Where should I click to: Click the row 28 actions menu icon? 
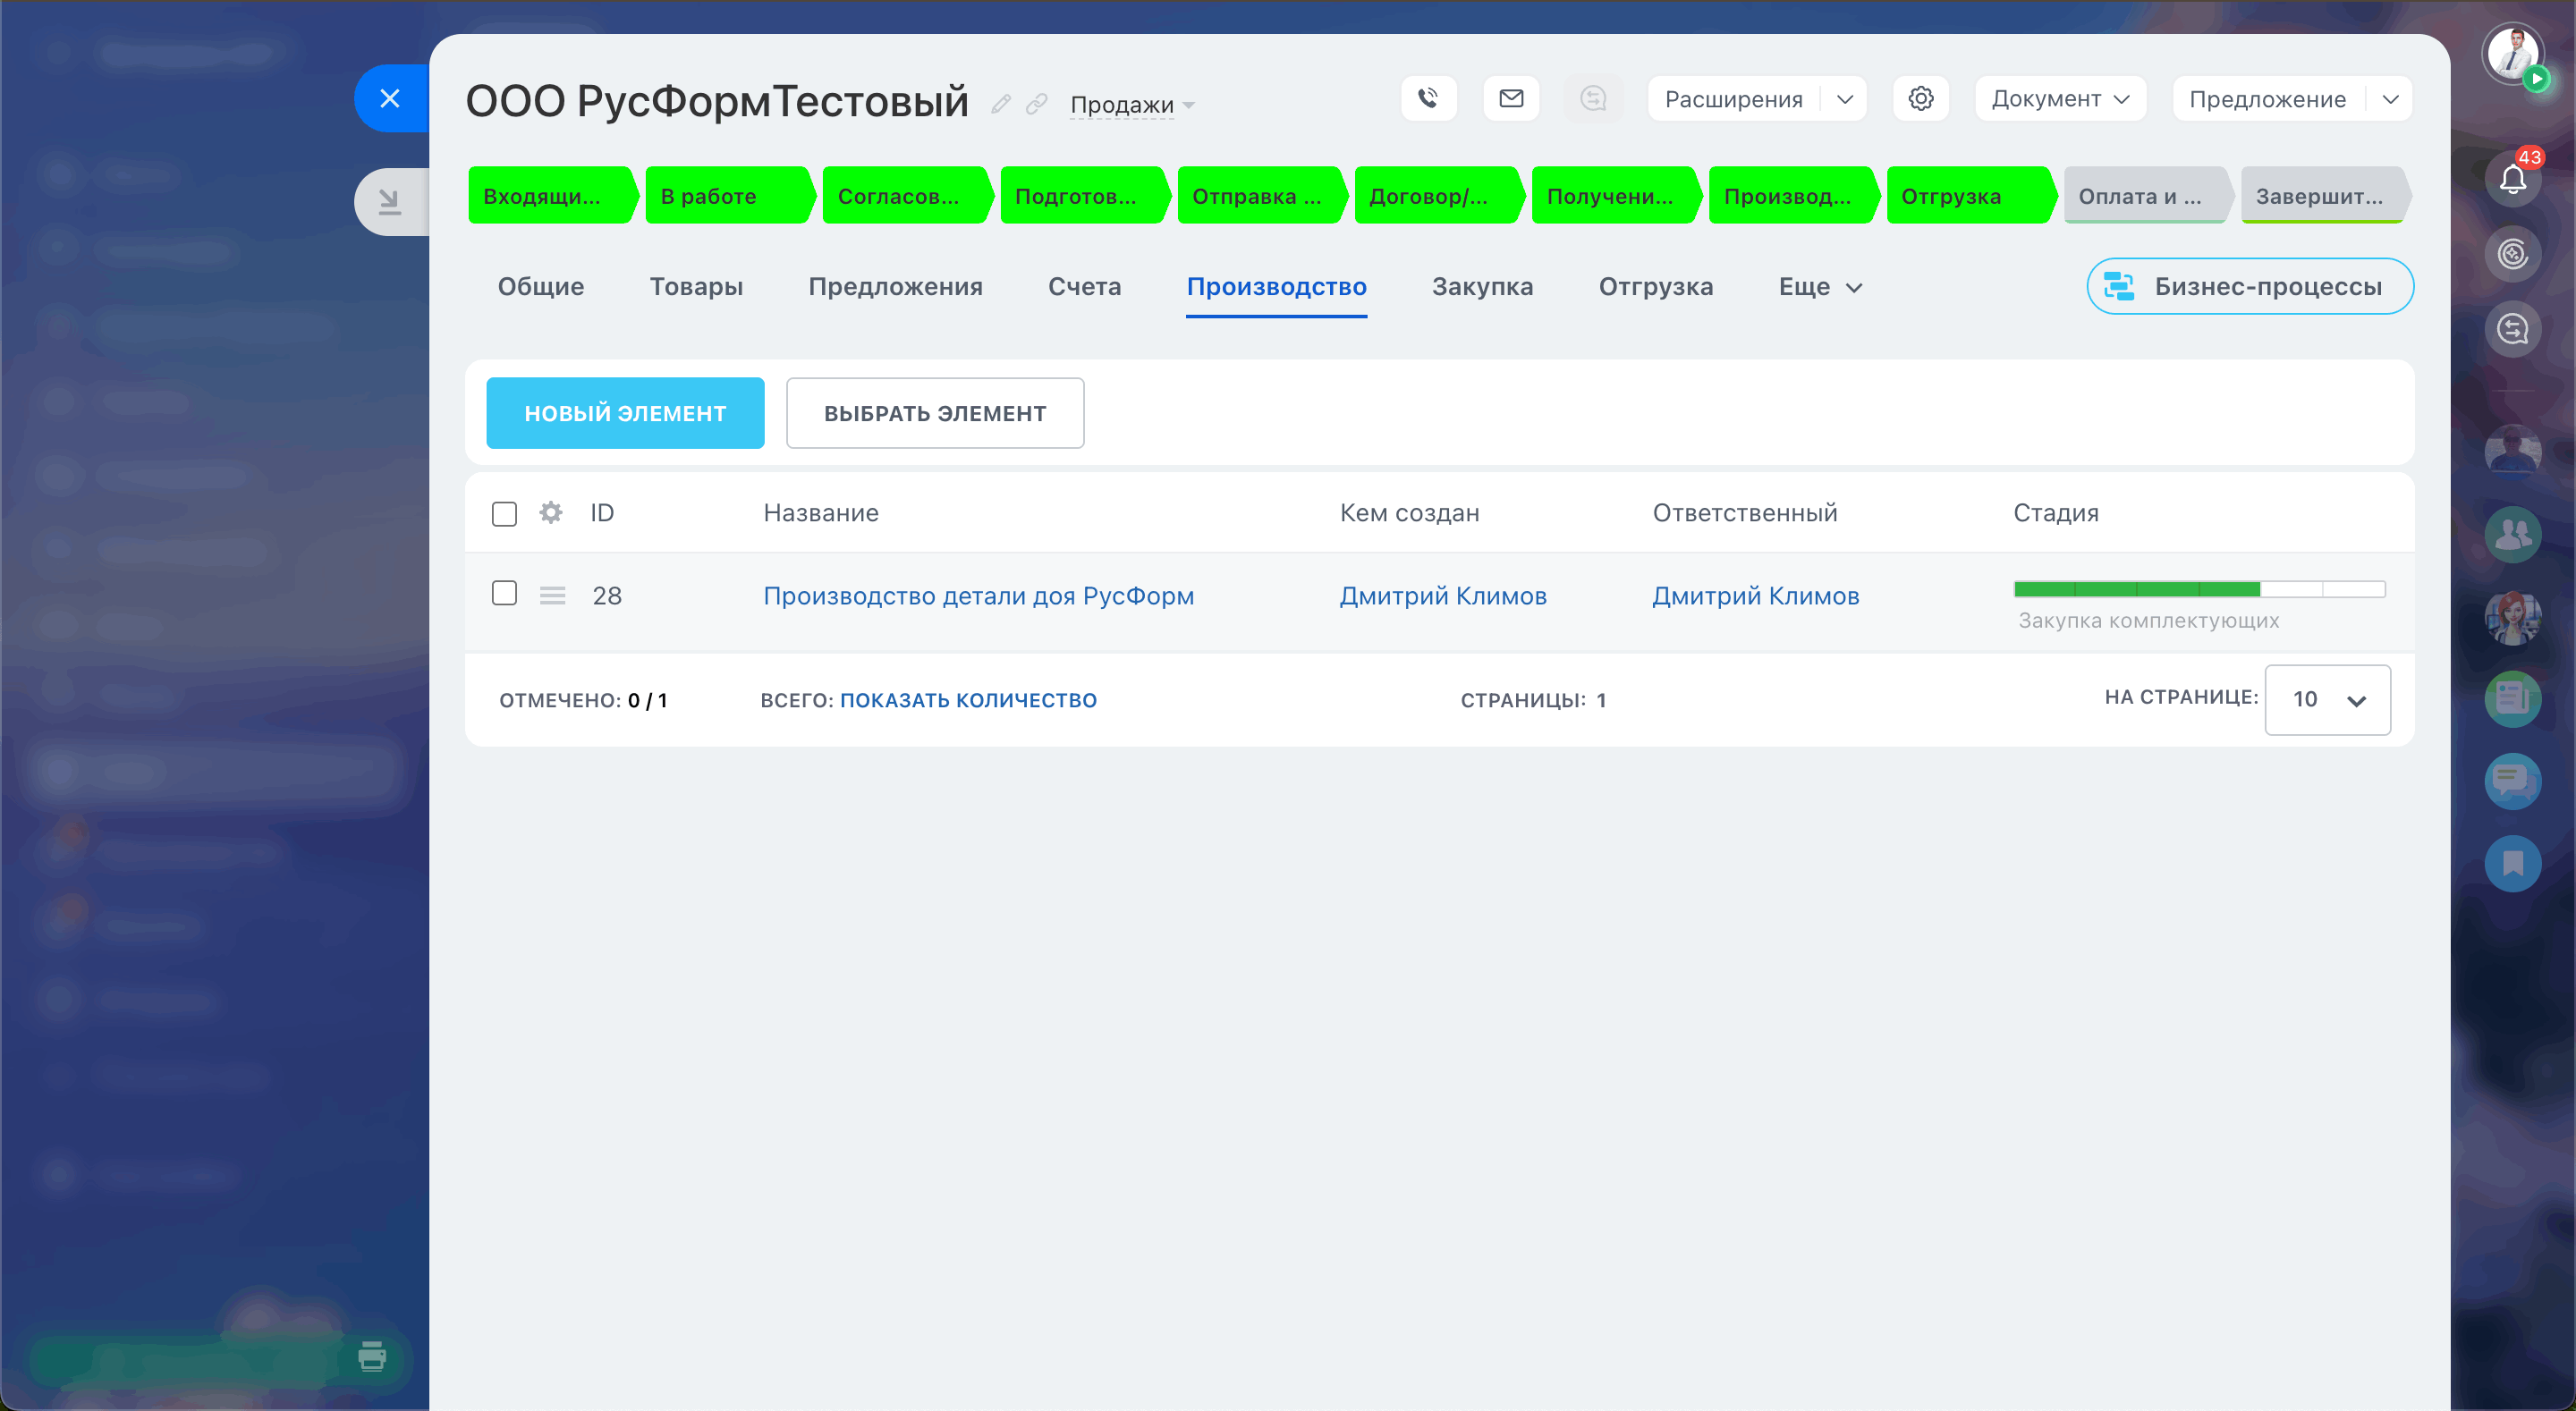coord(552,596)
